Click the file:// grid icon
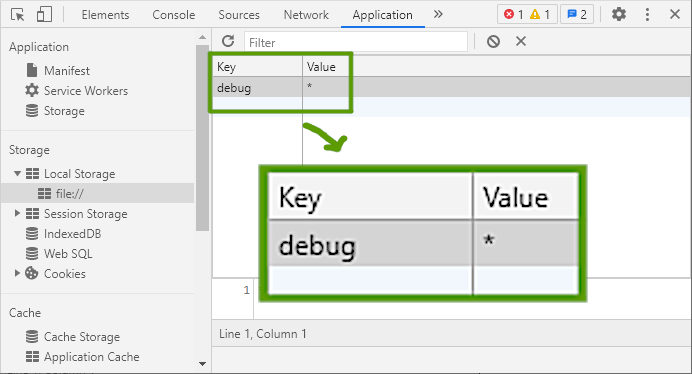 click(x=44, y=193)
